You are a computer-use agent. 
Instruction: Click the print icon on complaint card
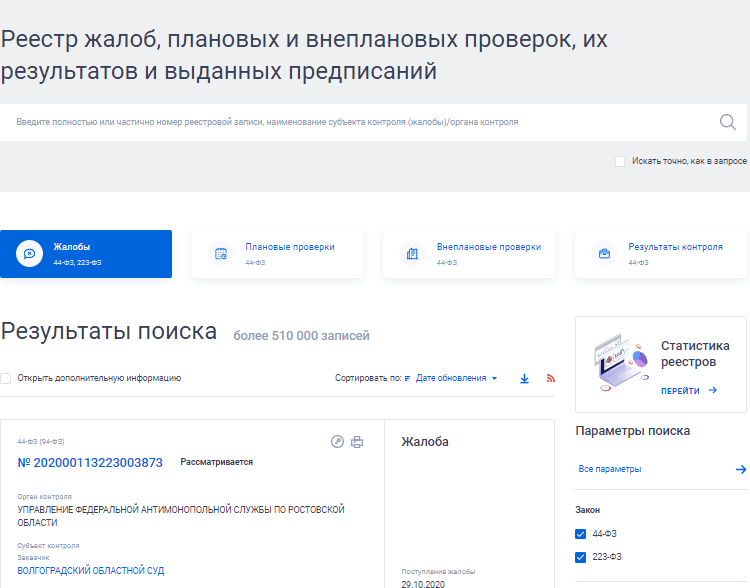click(357, 442)
